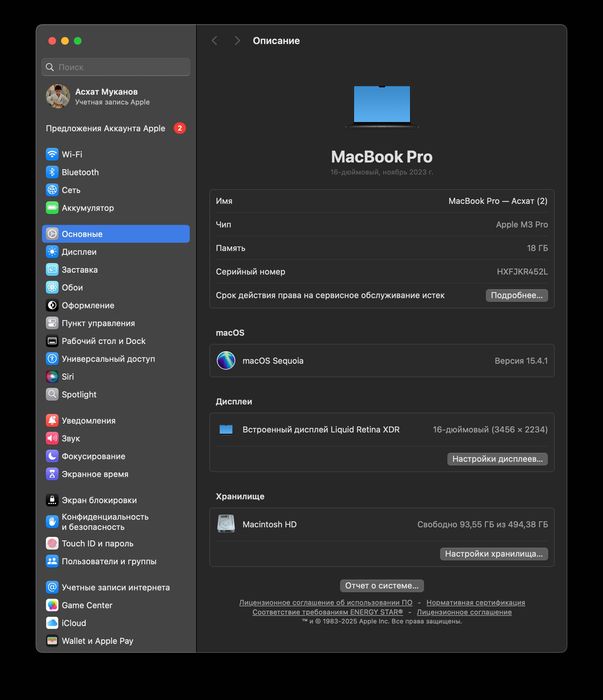Click the Touch ID и пароль fingerprint icon
This screenshot has height=700, width=603.
[52, 543]
